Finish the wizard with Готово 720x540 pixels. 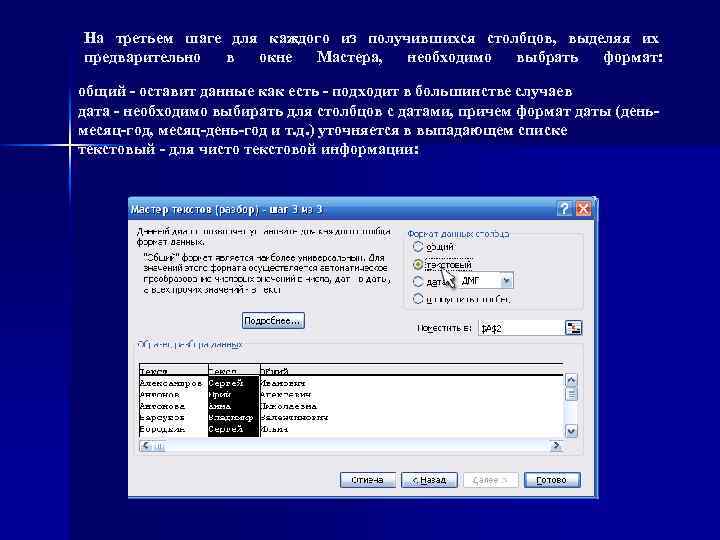pos(552,480)
